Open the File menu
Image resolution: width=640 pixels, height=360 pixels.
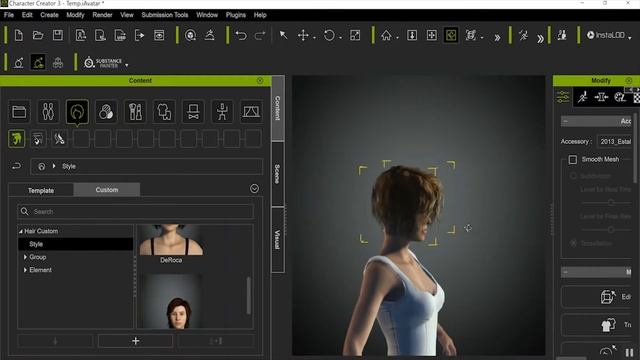tap(9, 15)
